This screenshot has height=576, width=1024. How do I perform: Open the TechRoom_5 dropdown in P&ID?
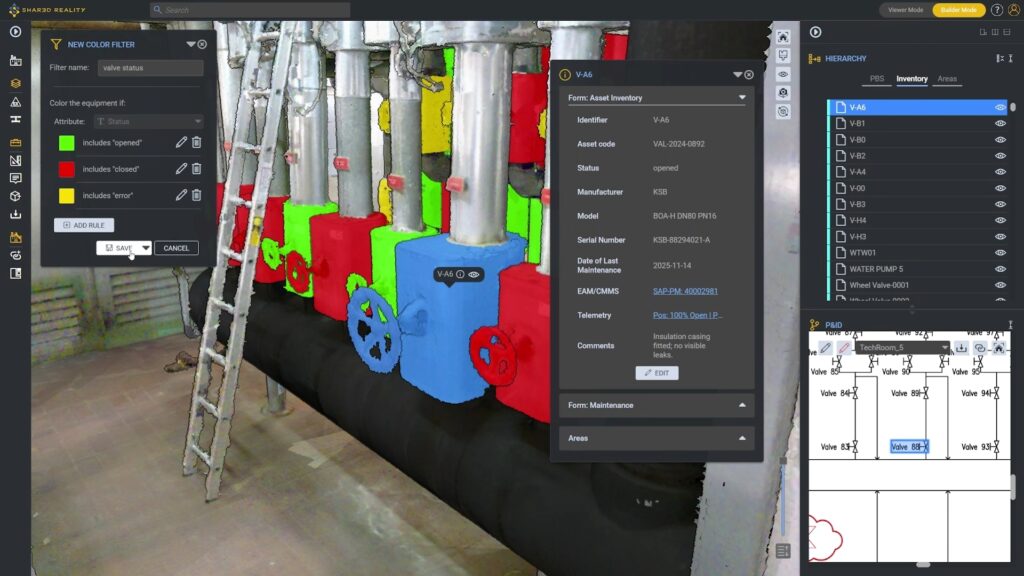[902, 347]
